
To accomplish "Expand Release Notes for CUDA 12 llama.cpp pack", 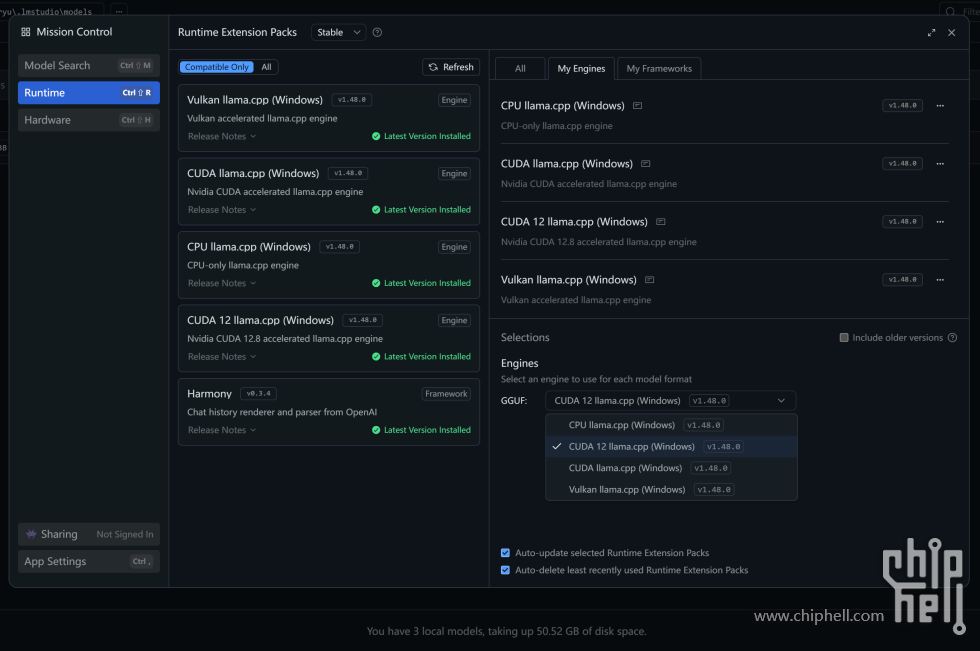I will tap(222, 357).
